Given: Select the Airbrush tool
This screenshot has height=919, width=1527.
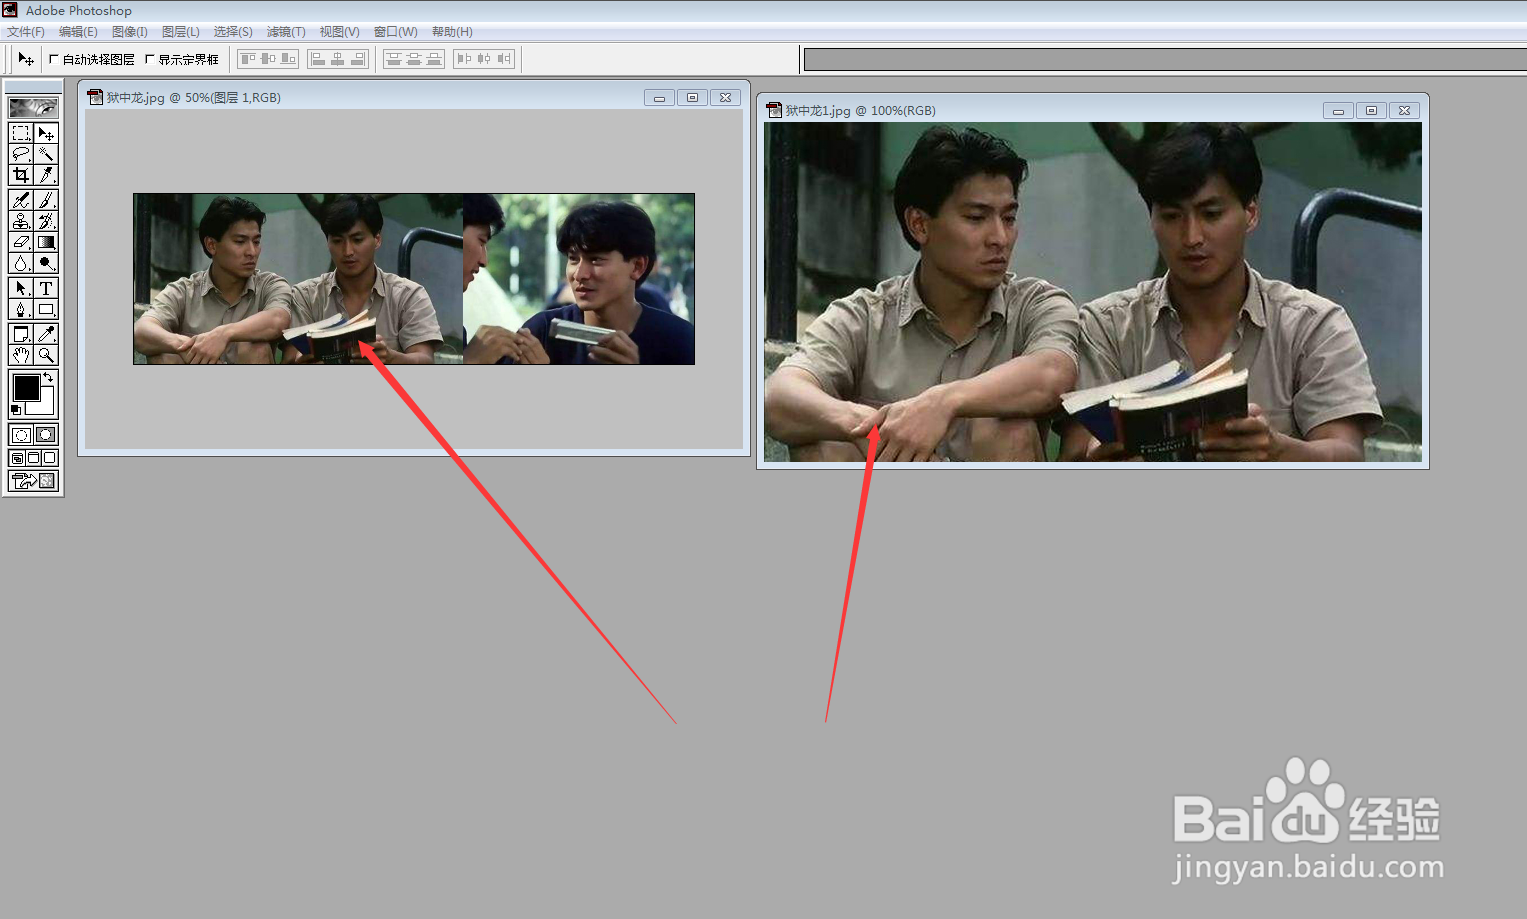Looking at the screenshot, I should 20,200.
